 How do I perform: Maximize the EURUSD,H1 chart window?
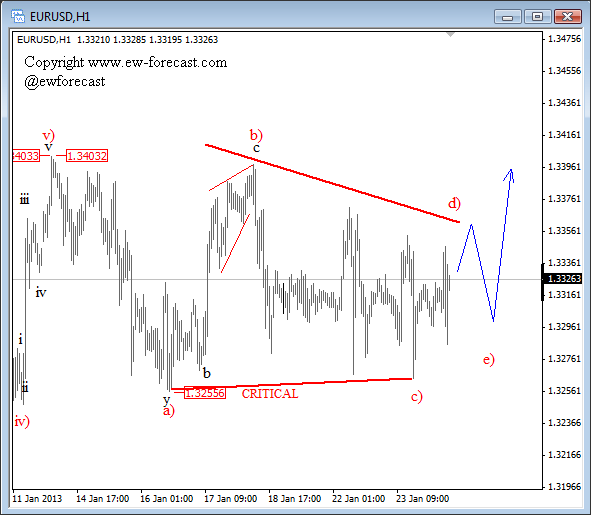pyautogui.click(x=537, y=17)
